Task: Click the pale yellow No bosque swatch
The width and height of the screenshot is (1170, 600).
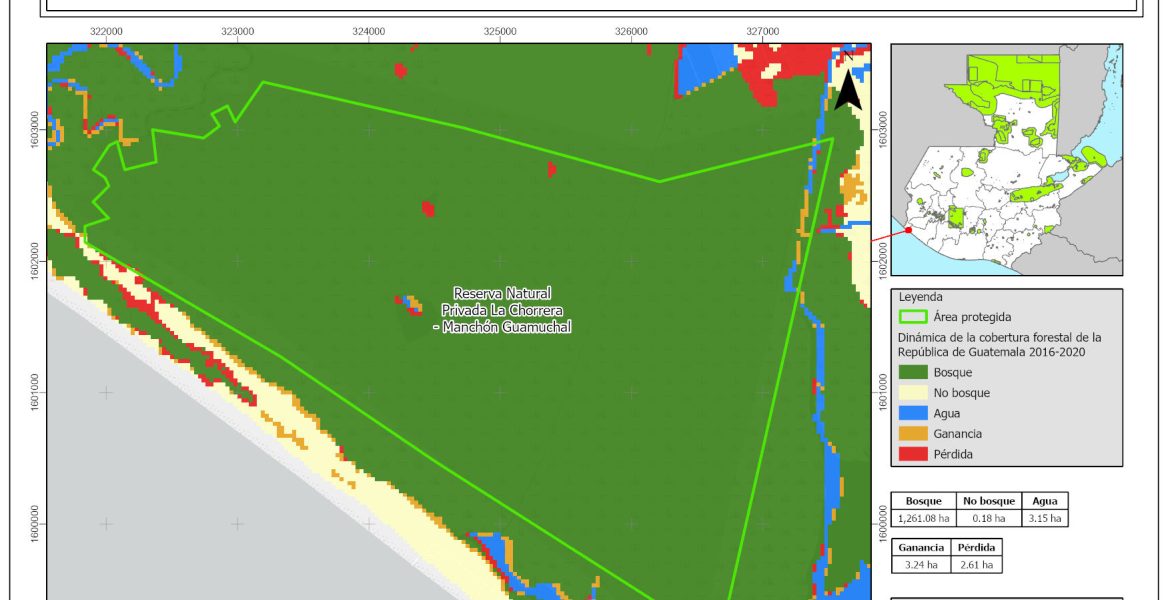Action: click(x=914, y=393)
